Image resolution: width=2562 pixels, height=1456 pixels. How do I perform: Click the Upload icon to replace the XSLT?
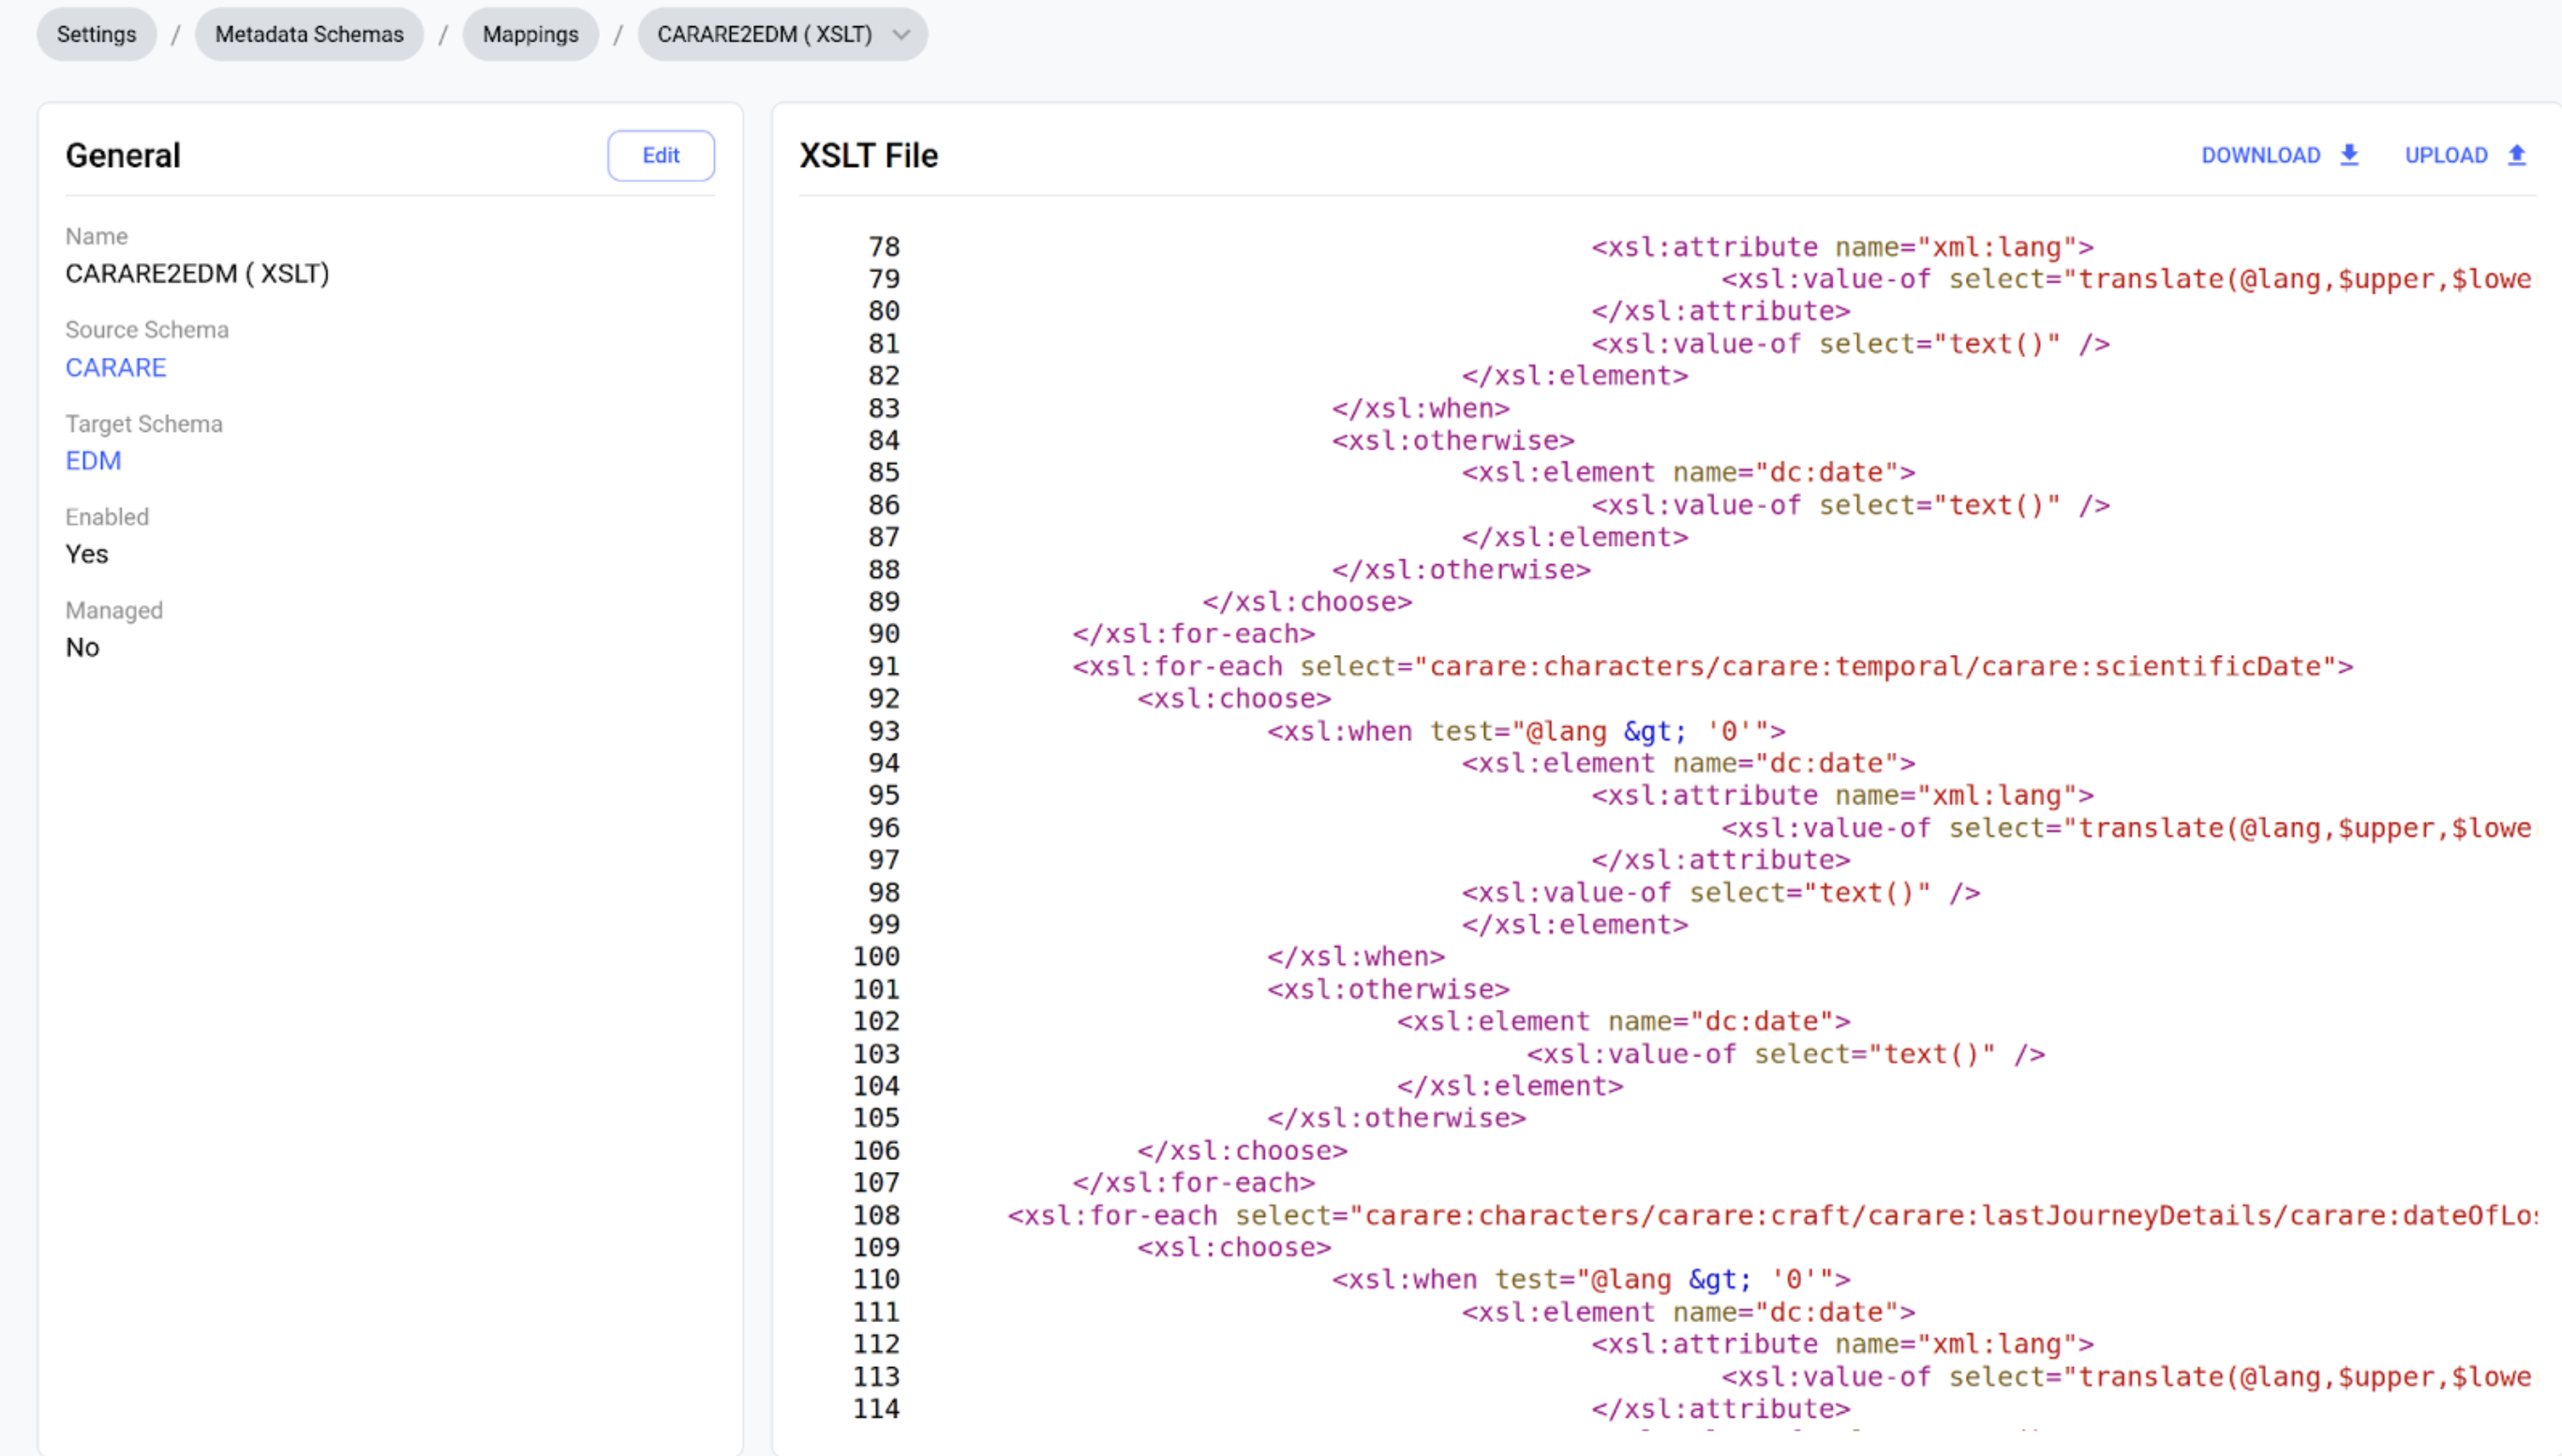pos(2516,155)
